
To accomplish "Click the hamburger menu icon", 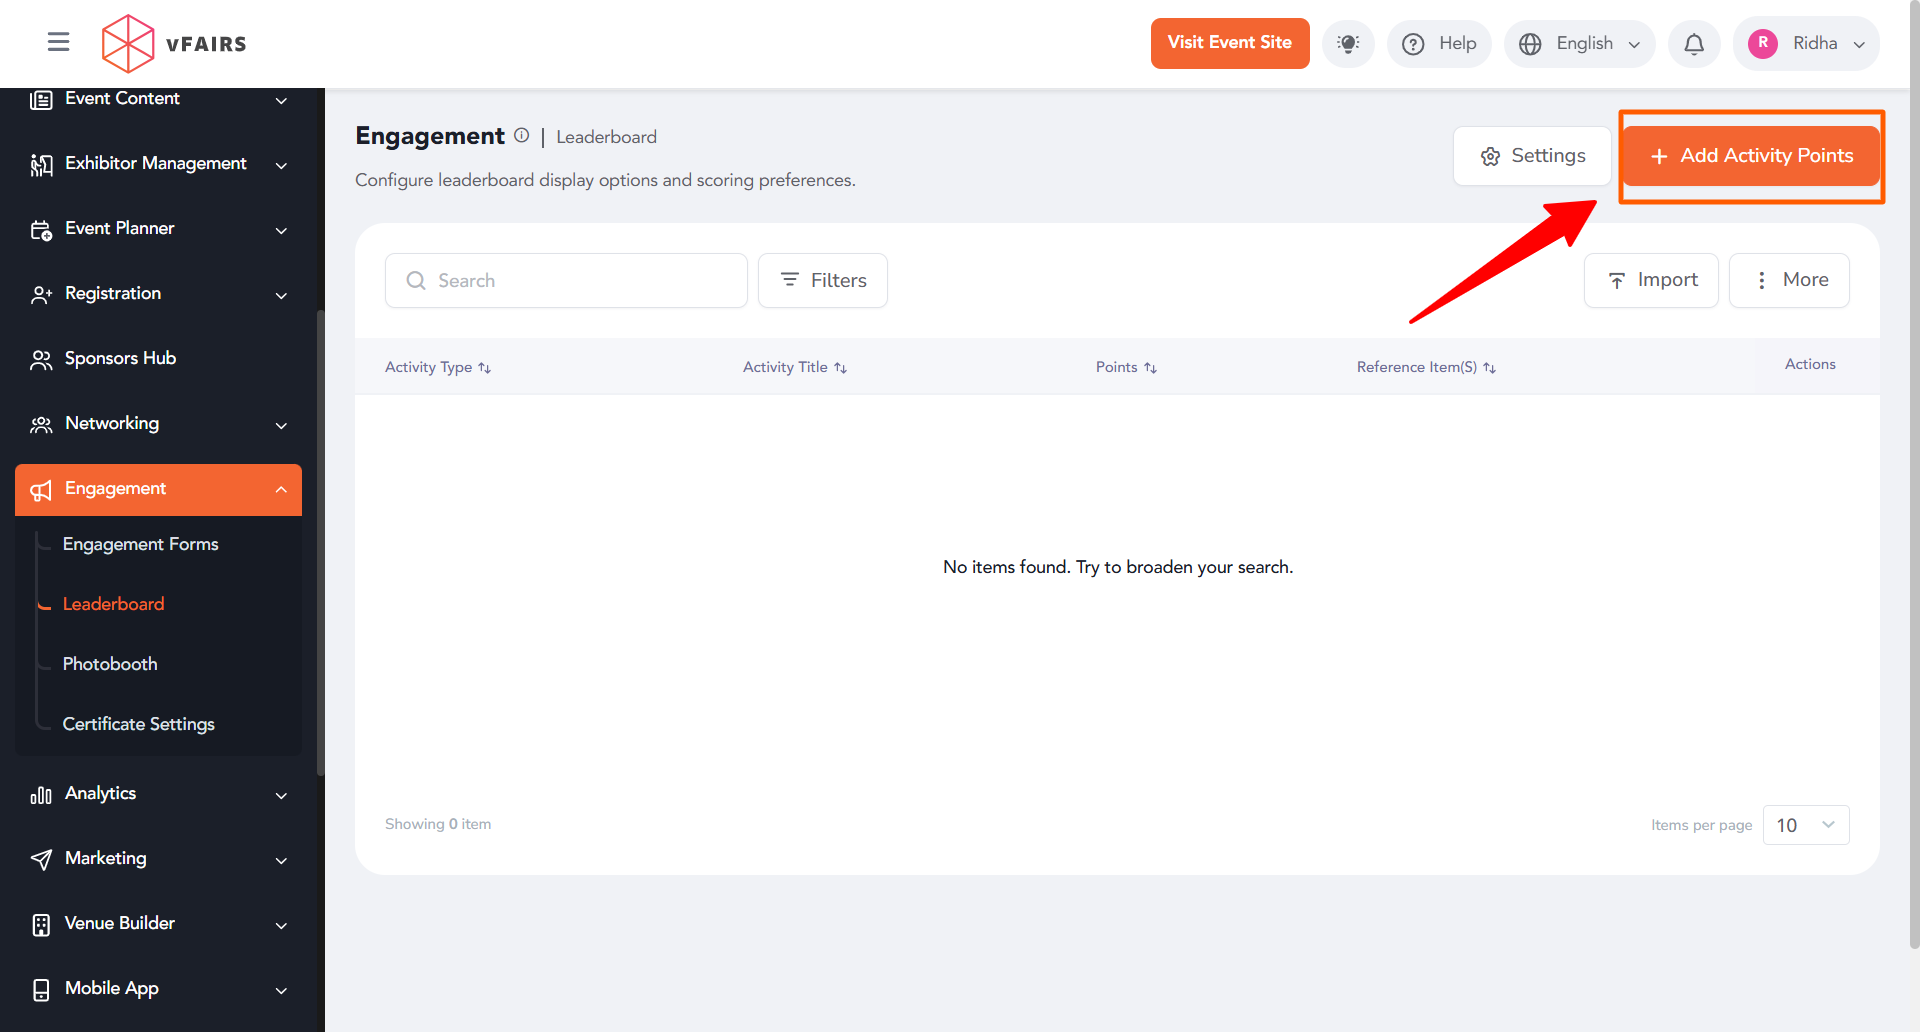I will coord(58,42).
